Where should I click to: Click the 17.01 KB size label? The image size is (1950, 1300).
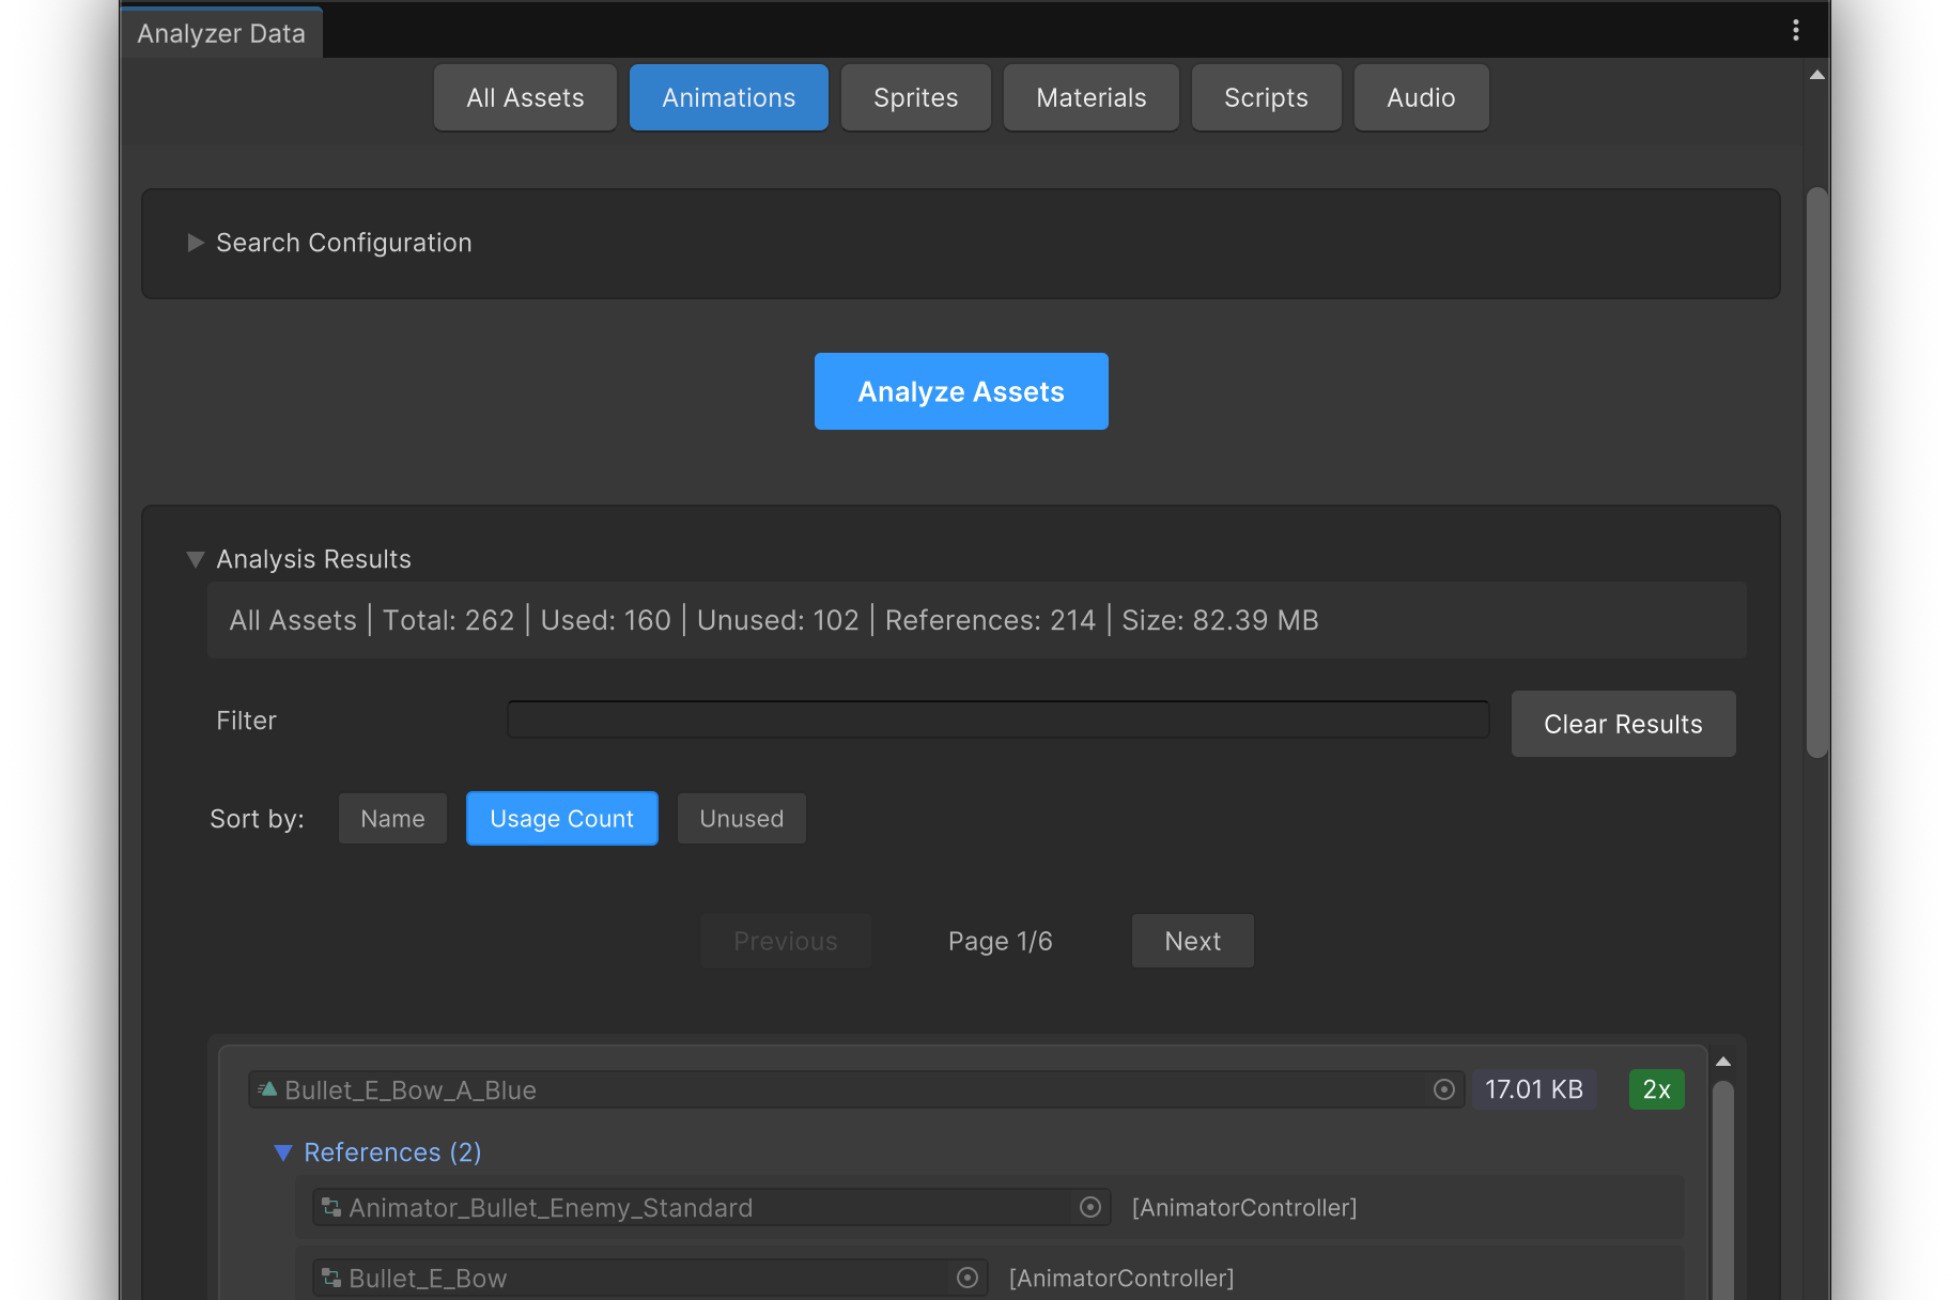point(1533,1089)
